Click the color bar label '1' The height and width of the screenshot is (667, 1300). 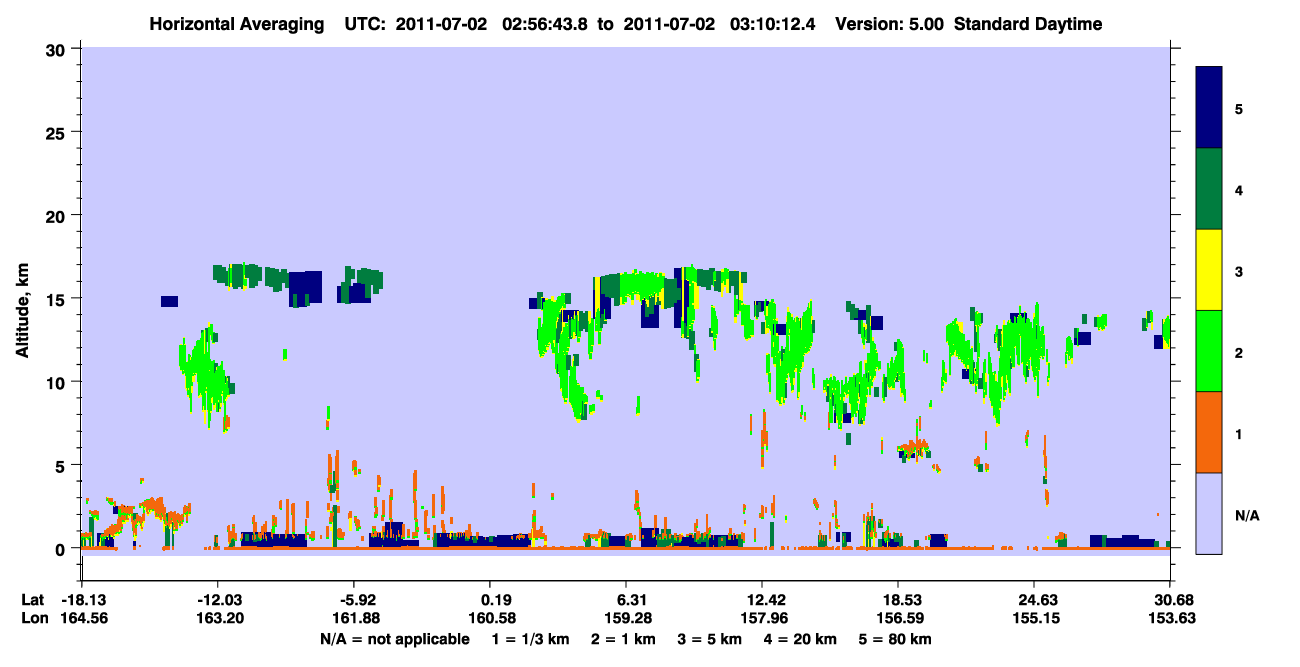tap(1238, 433)
